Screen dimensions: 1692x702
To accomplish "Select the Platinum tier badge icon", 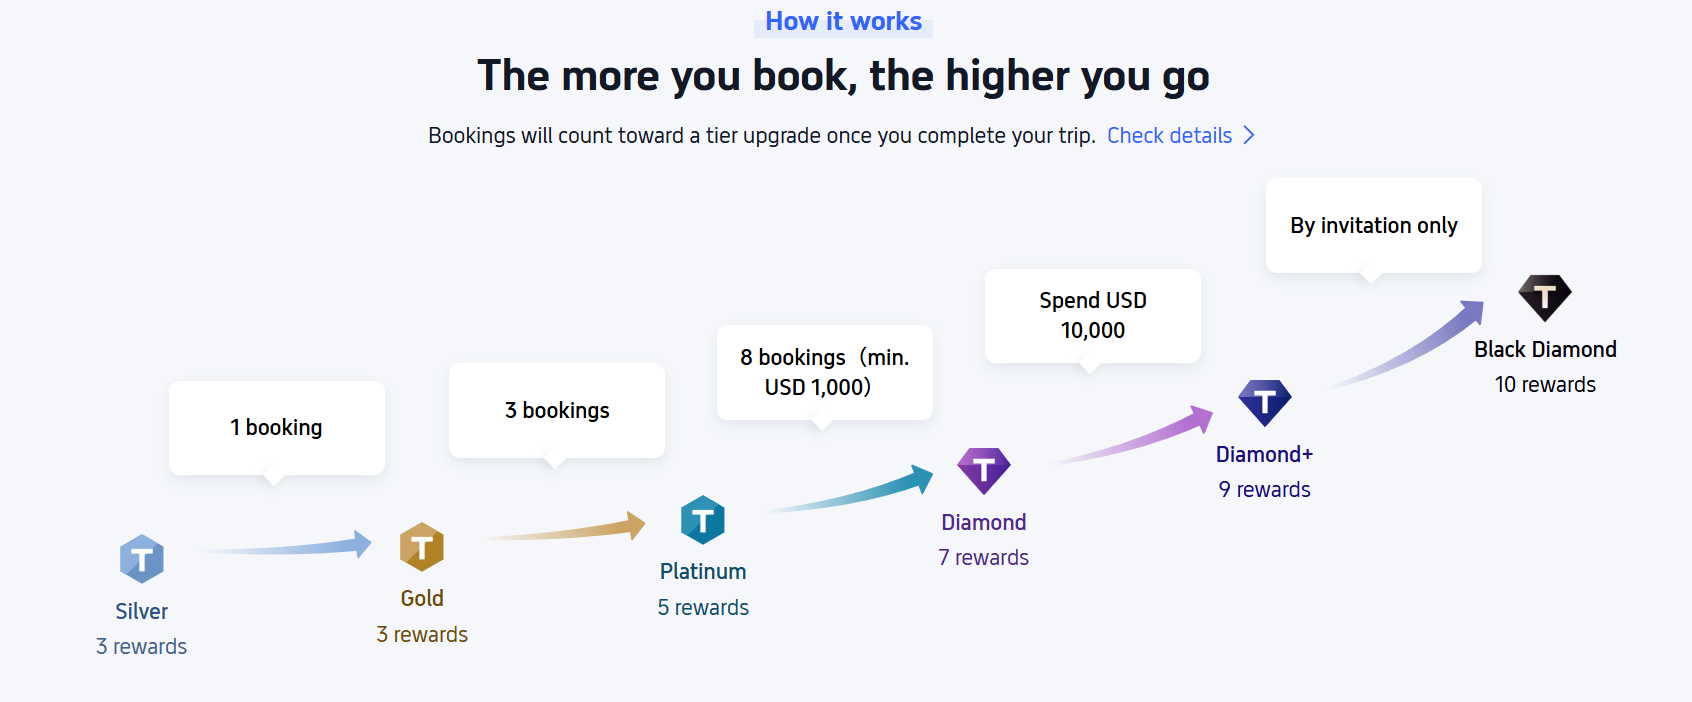I will [x=703, y=520].
